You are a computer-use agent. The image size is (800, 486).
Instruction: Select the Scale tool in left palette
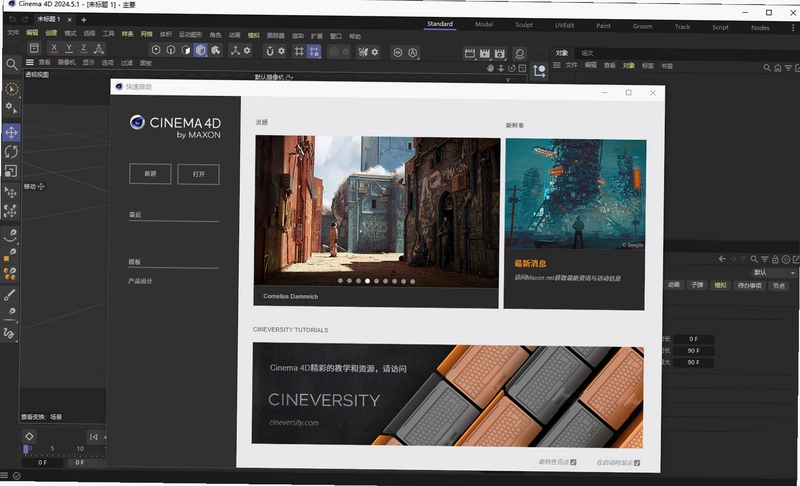click(x=11, y=171)
